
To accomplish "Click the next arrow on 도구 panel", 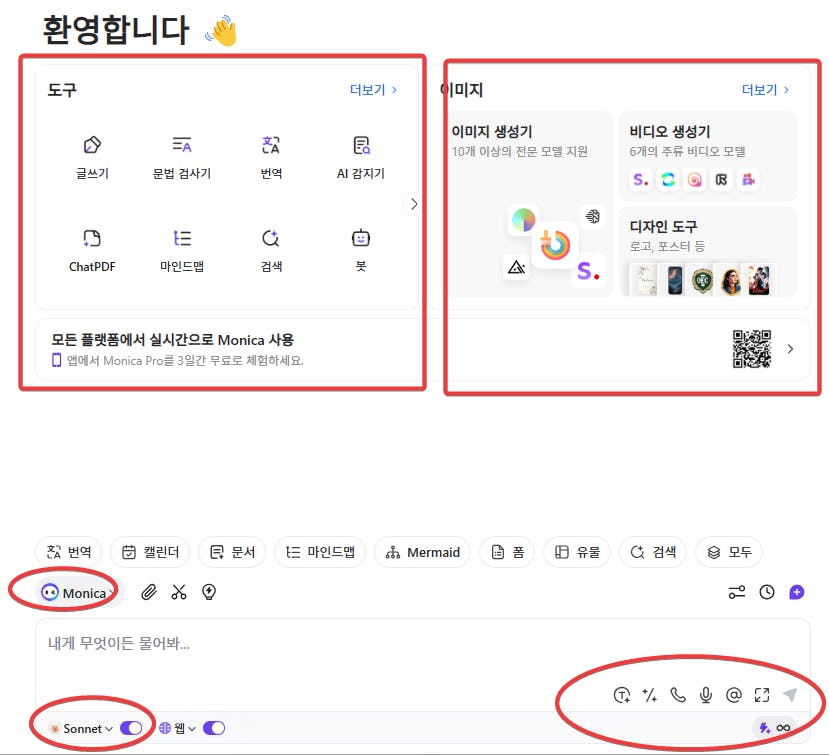I will coord(413,204).
